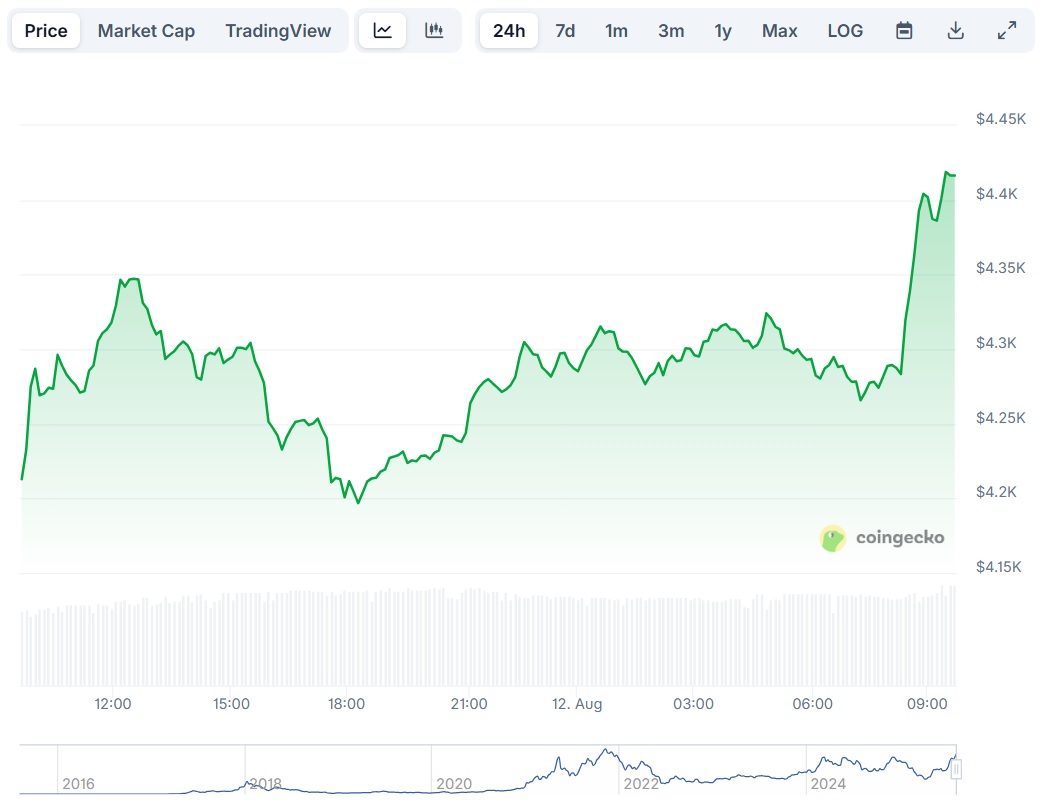
Task: Click the volume bars near 18:00
Action: (x=347, y=638)
